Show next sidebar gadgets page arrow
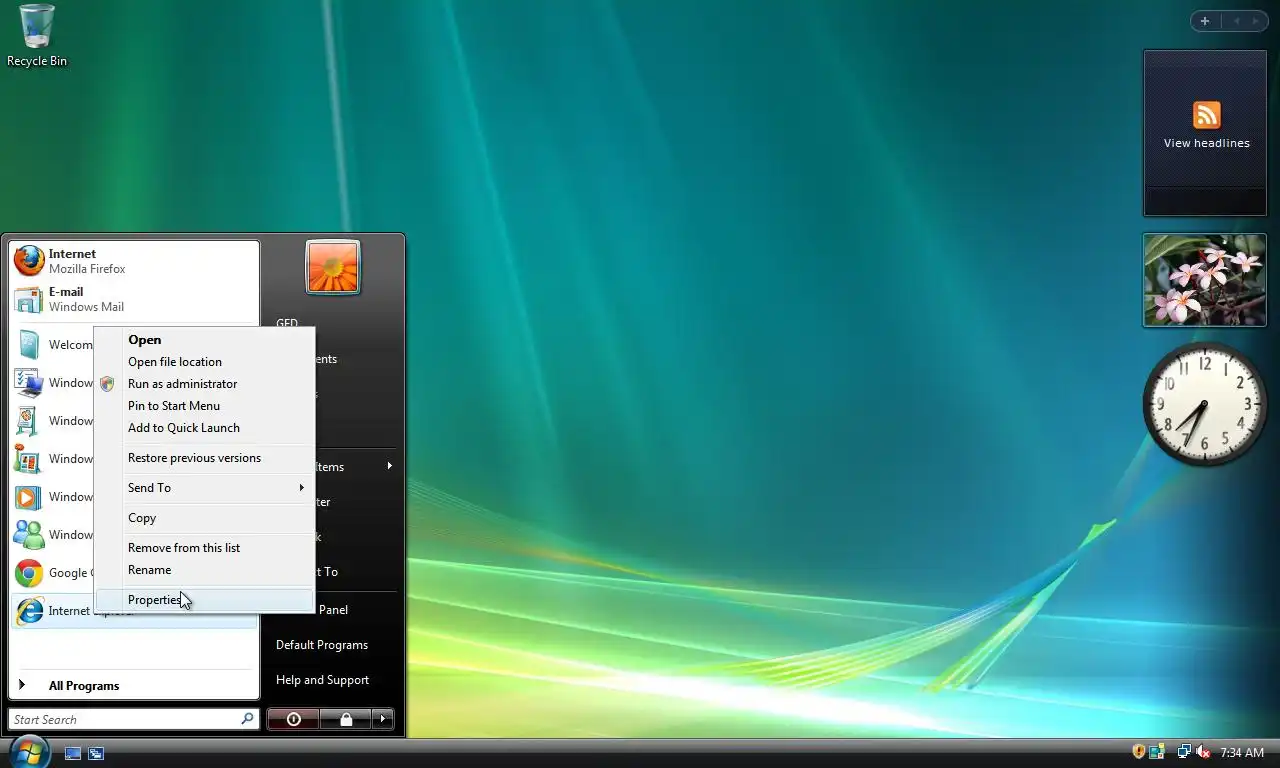Viewport: 1280px width, 768px height. click(x=1256, y=21)
